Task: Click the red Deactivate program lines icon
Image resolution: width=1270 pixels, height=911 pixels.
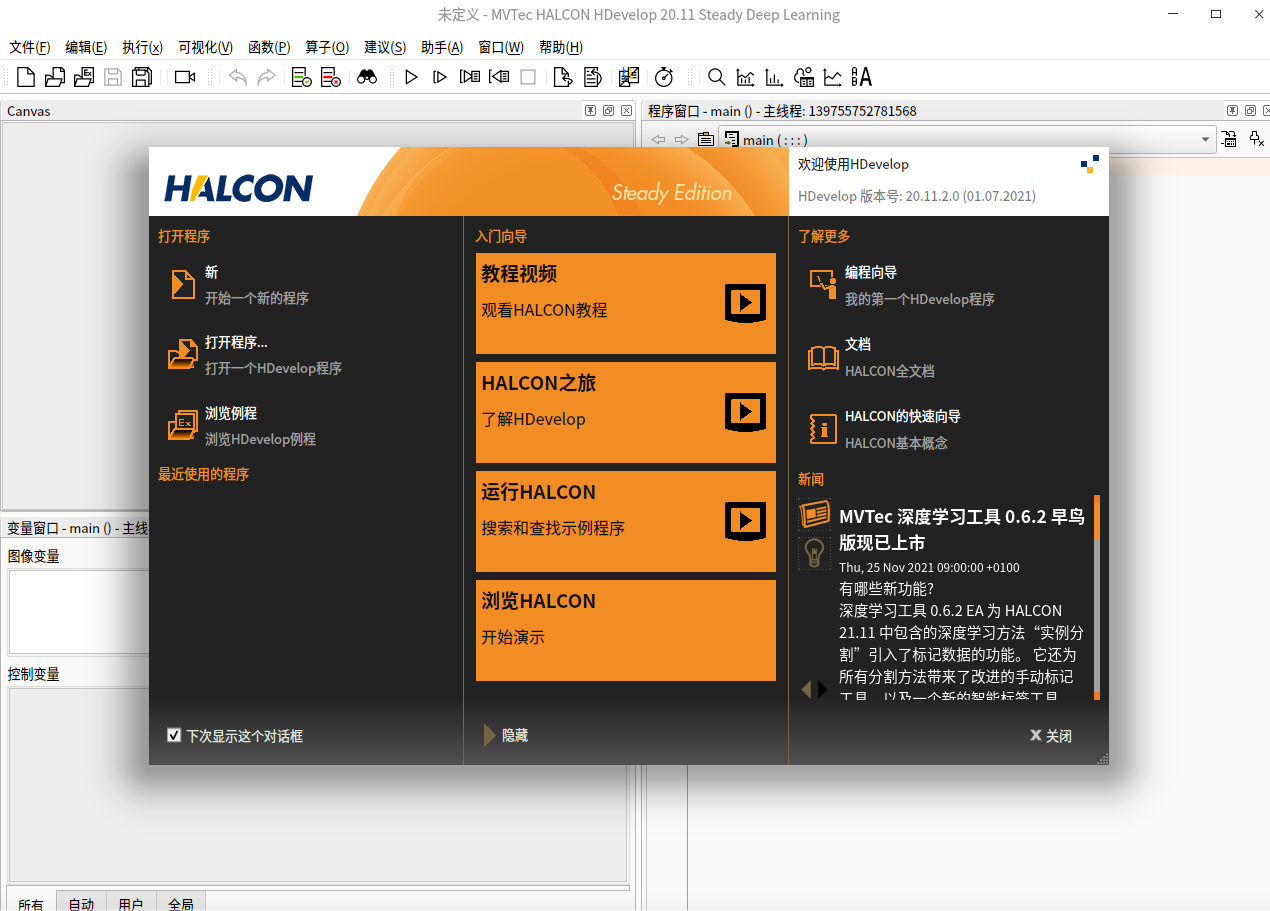Action: point(331,77)
